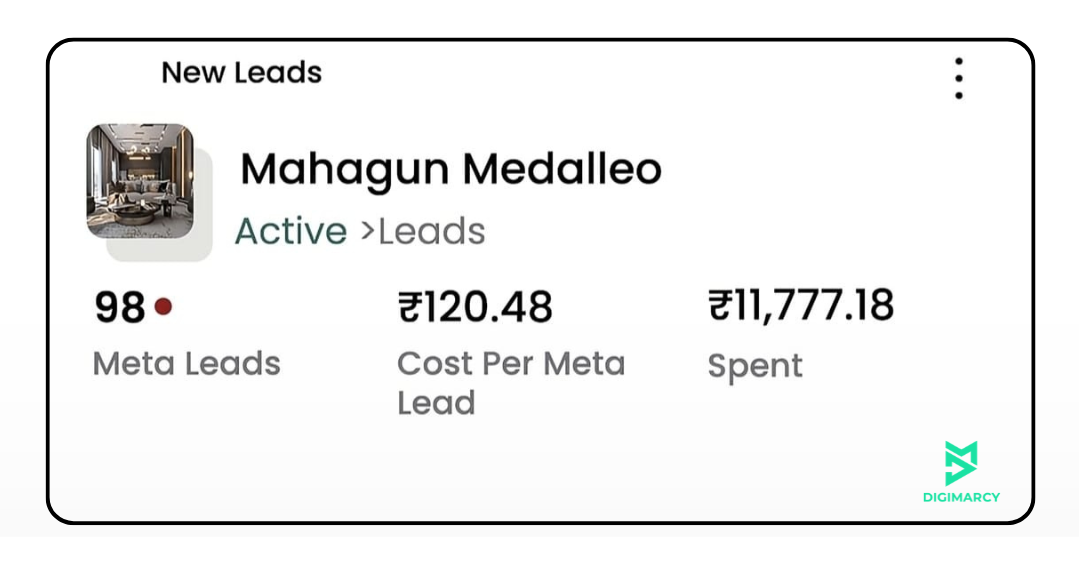Click the arrow before Leads
The width and height of the screenshot is (1080, 566).
[x=367, y=231]
